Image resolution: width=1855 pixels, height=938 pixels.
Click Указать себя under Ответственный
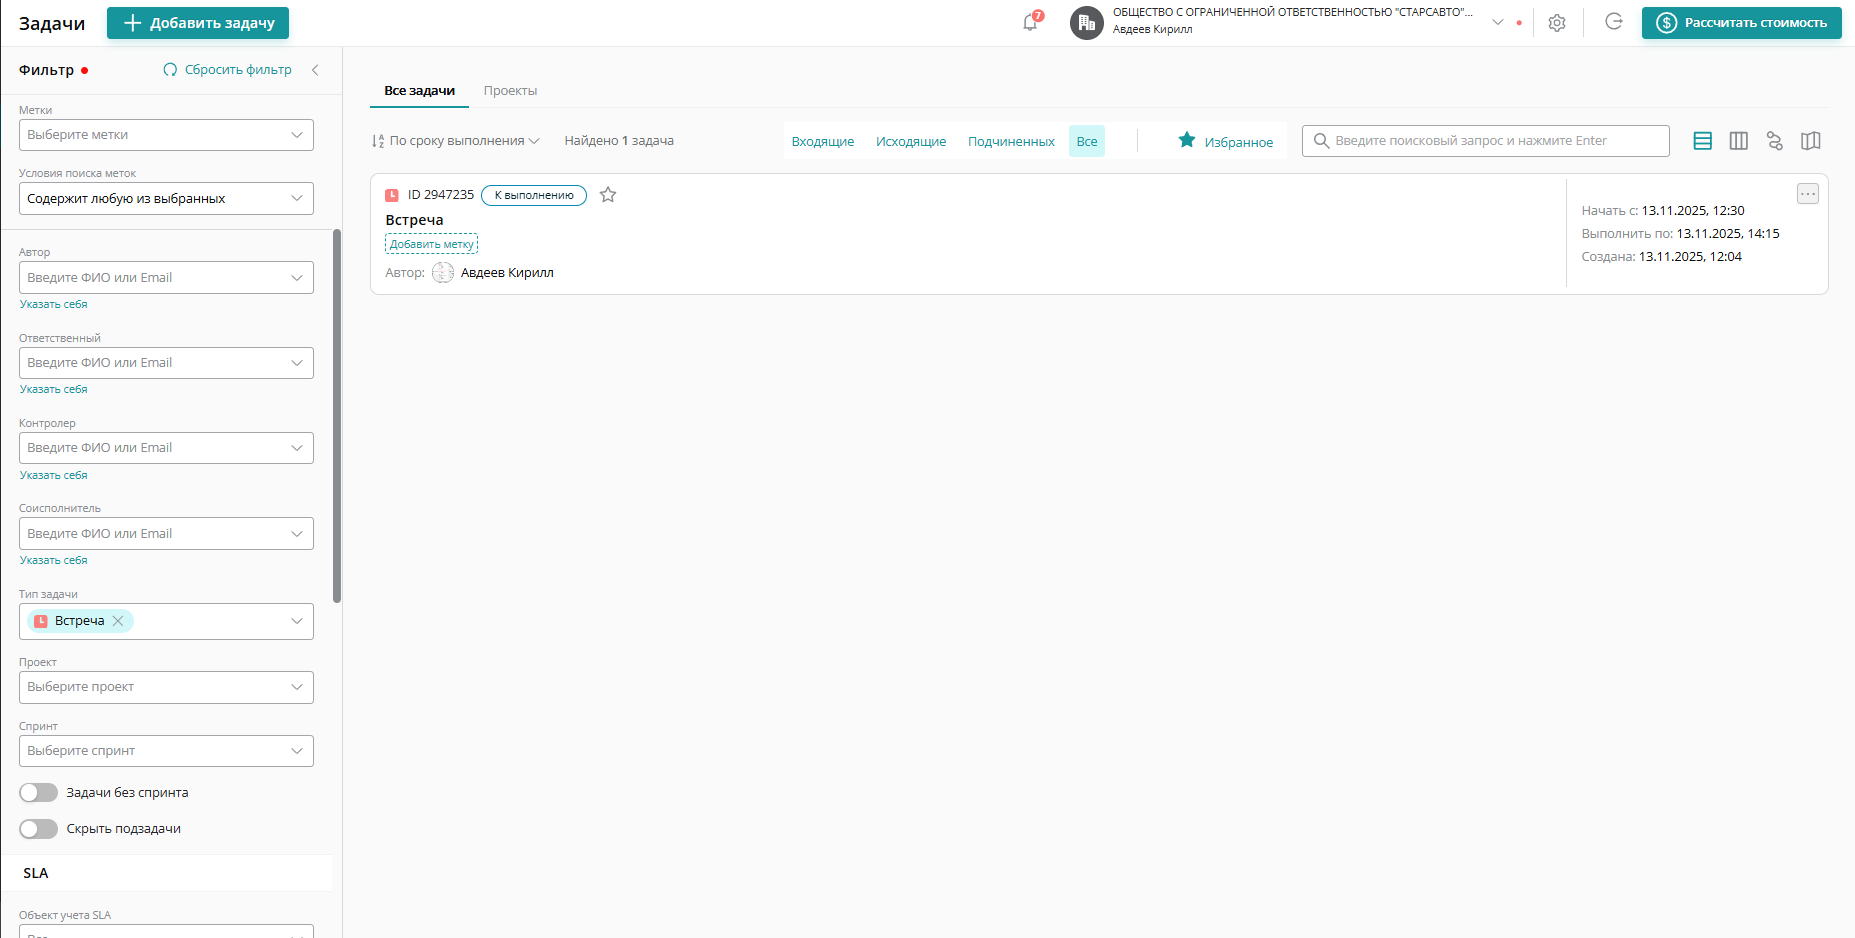(54, 389)
